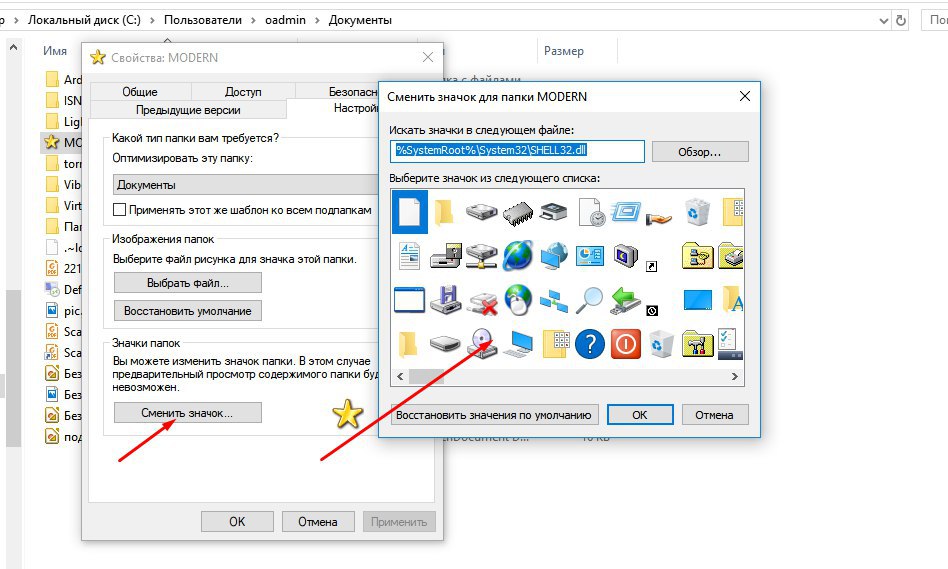
Task: Select the small shortcut arrow overlay icon
Action: 652,266
